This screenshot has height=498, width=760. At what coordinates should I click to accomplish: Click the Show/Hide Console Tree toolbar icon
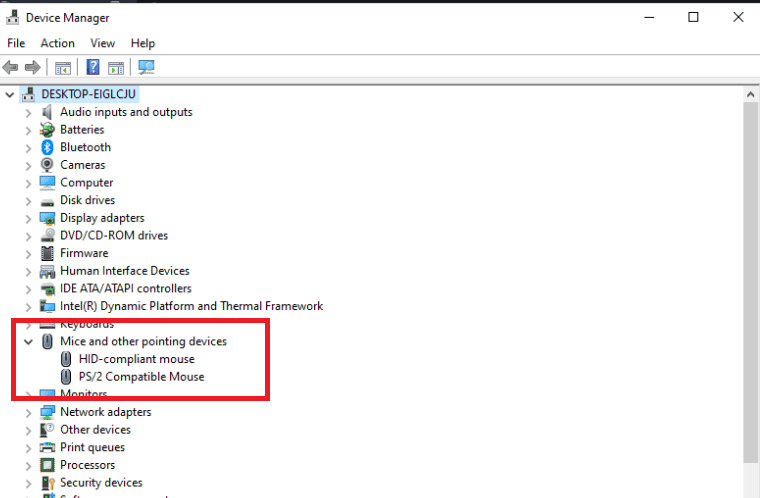pos(63,67)
